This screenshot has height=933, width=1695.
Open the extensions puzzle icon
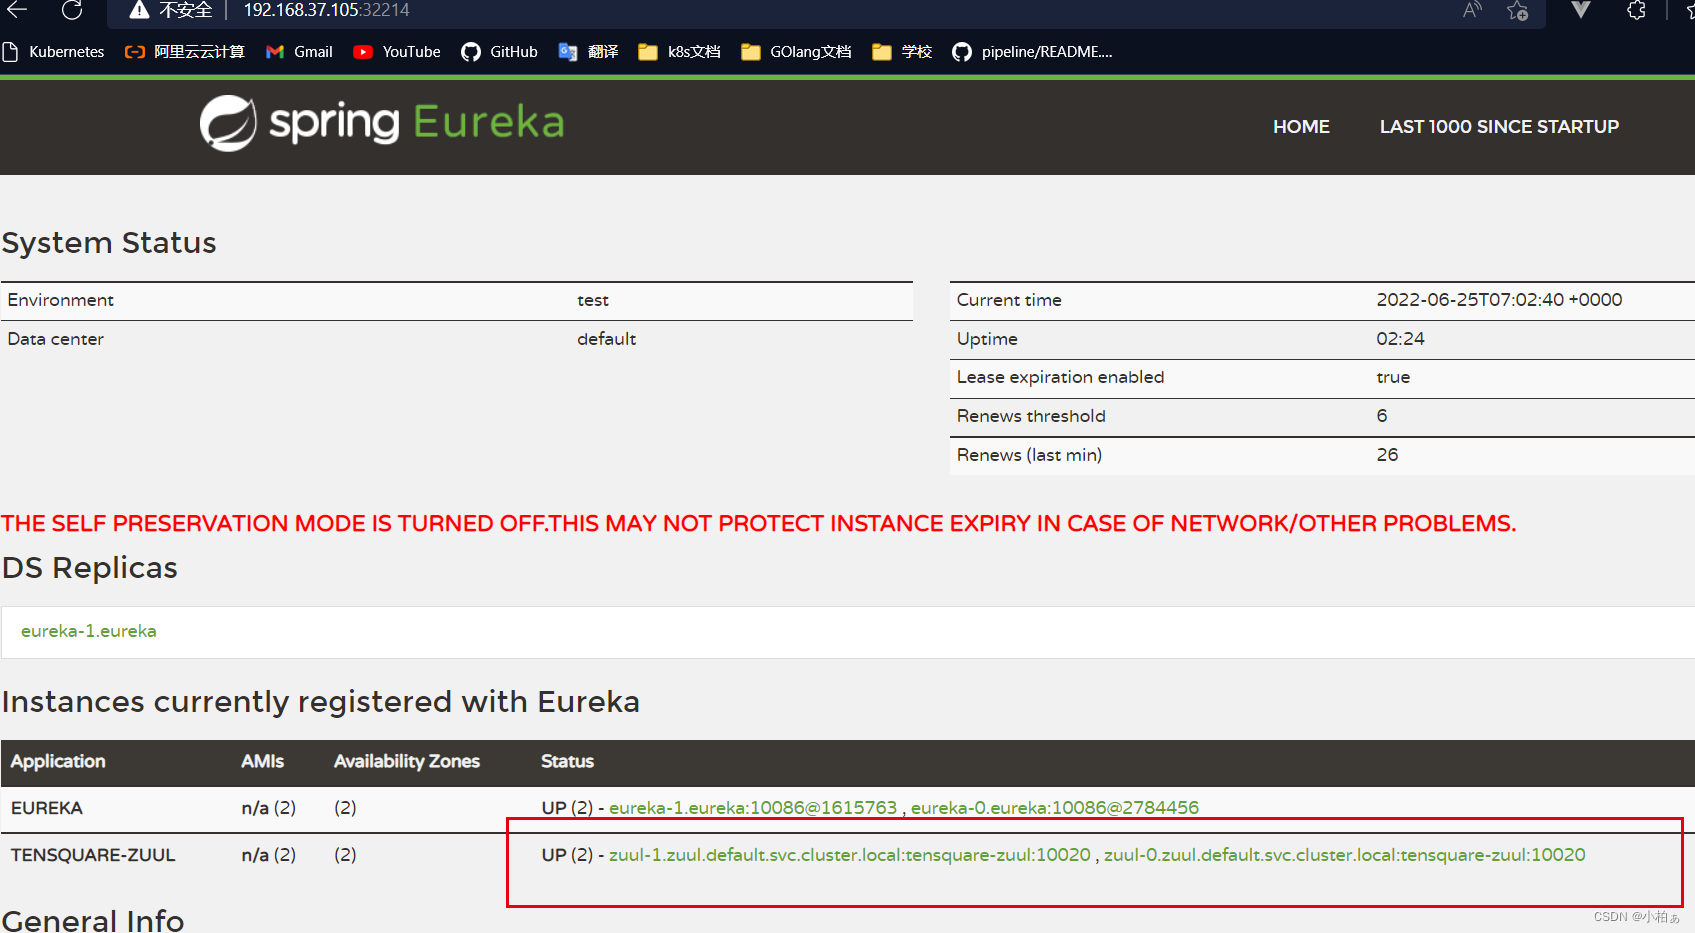[1637, 10]
